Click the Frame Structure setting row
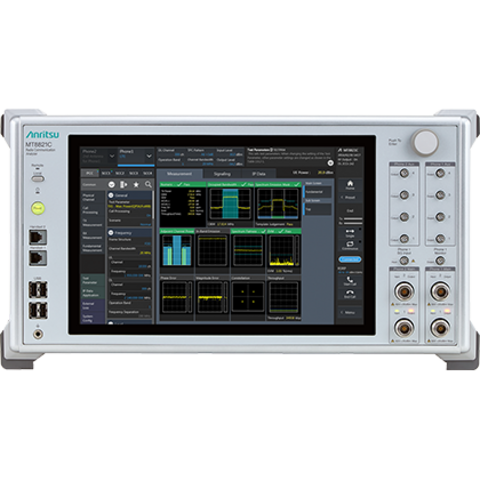This screenshot has height=480, width=480. click(x=130, y=241)
